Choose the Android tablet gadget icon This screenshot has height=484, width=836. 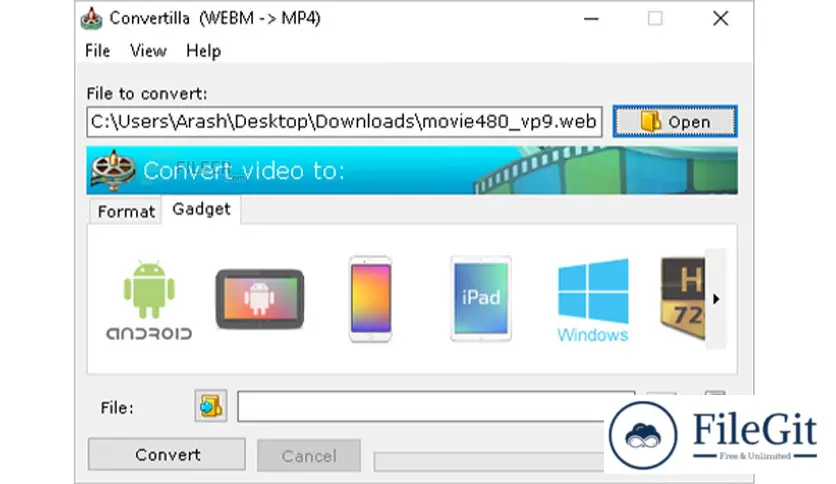[260, 299]
